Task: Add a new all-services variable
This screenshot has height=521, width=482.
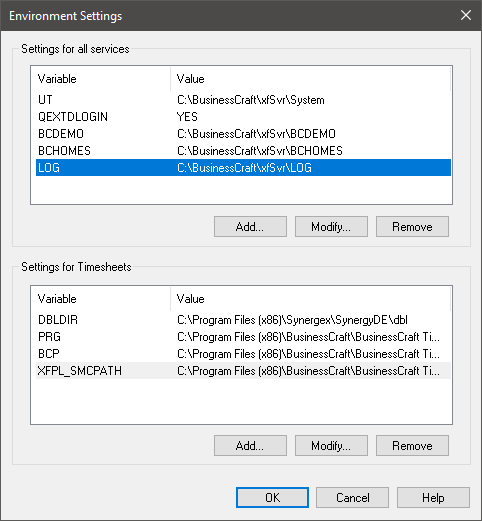Action: tap(250, 227)
